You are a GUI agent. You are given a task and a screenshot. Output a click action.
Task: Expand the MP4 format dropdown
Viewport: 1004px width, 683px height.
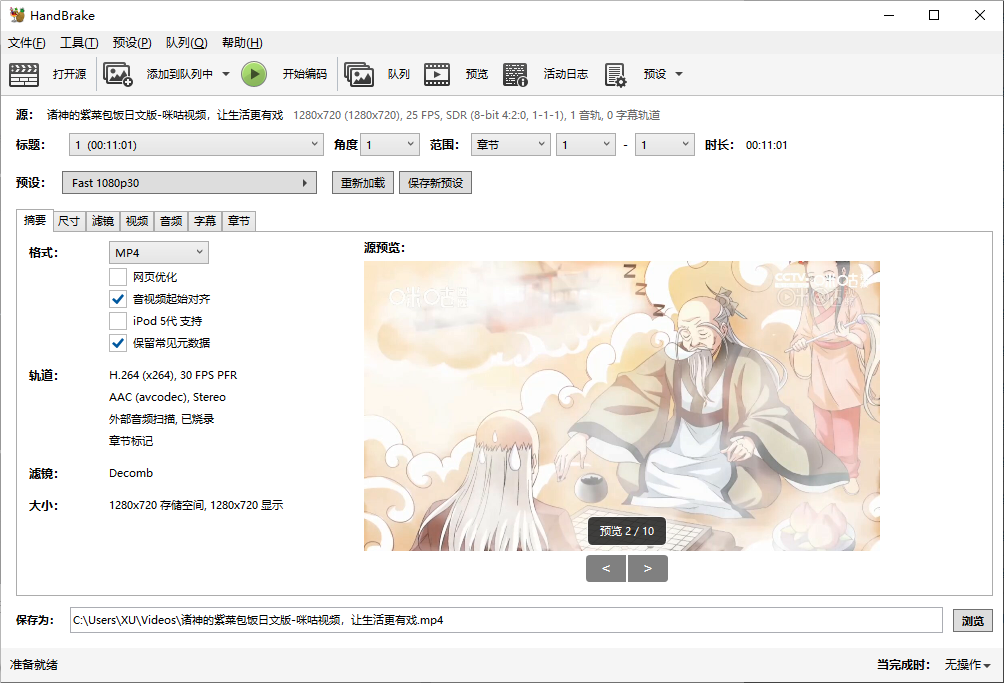coord(159,252)
